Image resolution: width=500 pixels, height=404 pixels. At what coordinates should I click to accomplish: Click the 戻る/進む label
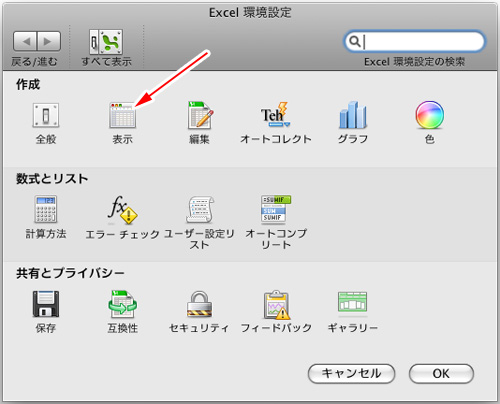point(34,61)
